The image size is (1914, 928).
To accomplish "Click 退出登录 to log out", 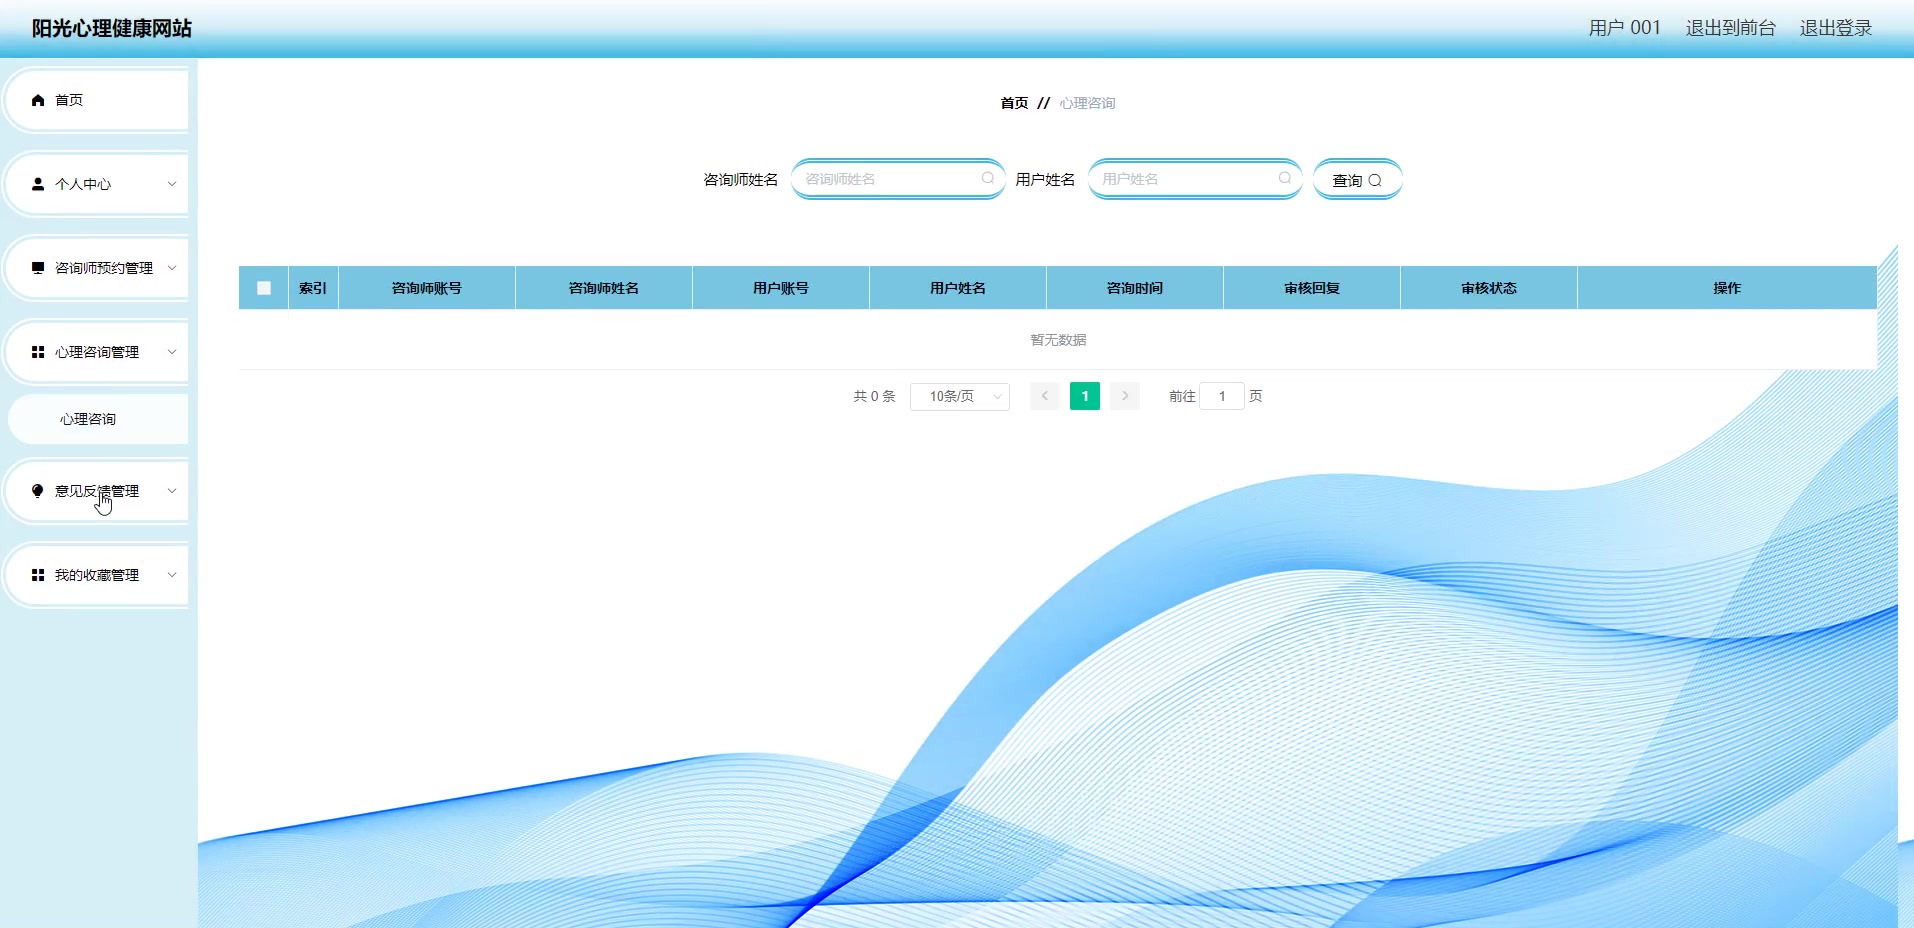I will click(x=1835, y=28).
